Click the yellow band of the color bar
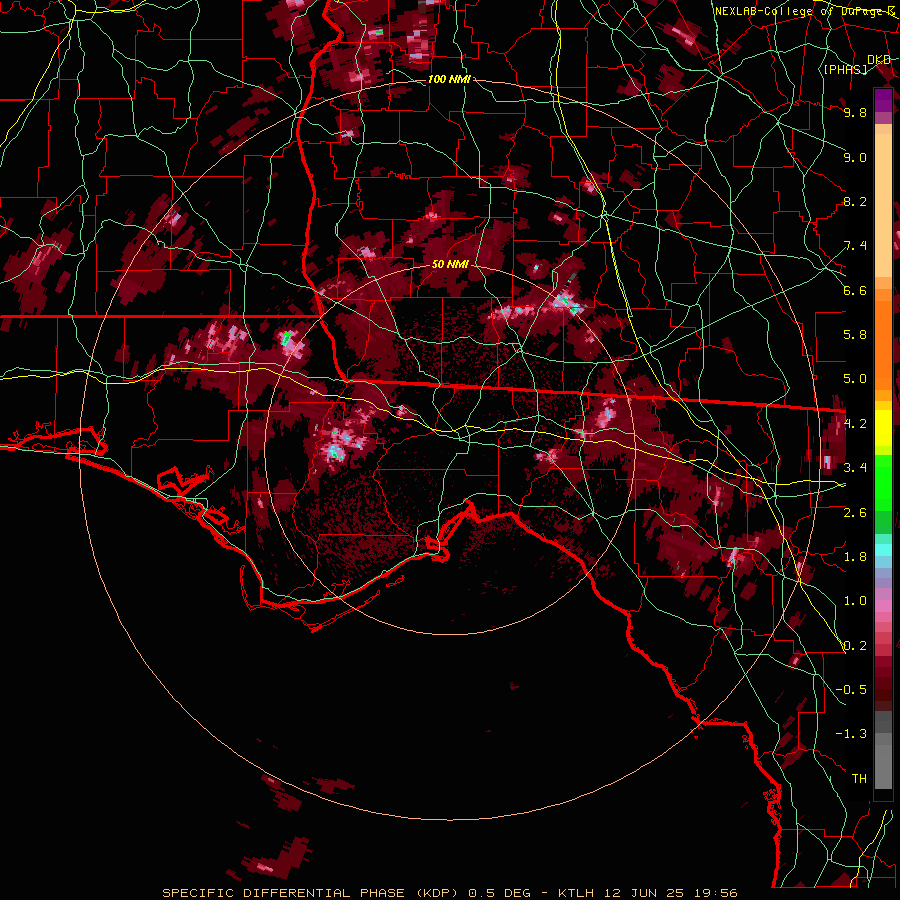 click(883, 428)
